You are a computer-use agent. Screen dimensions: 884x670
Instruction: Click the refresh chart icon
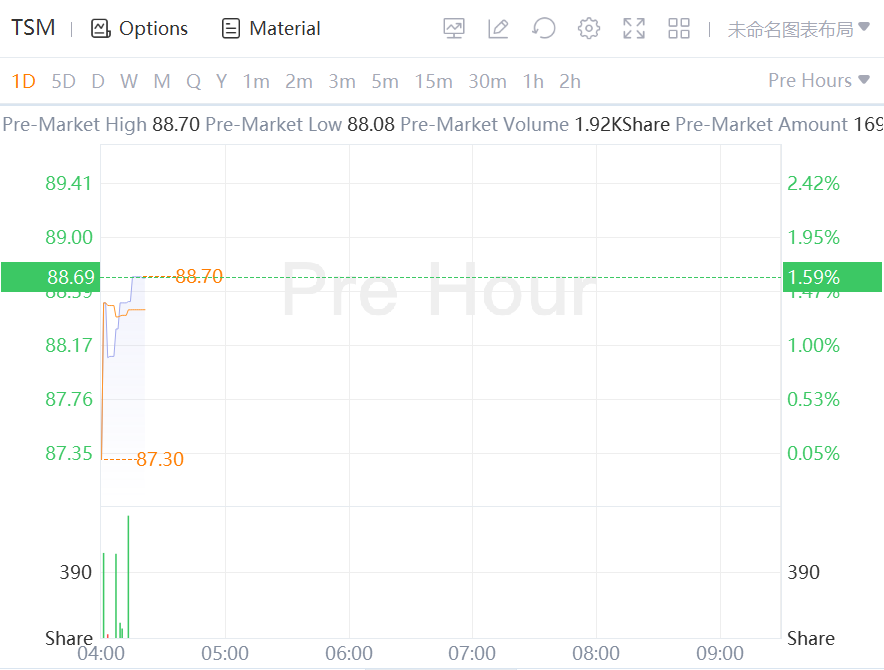[543, 29]
